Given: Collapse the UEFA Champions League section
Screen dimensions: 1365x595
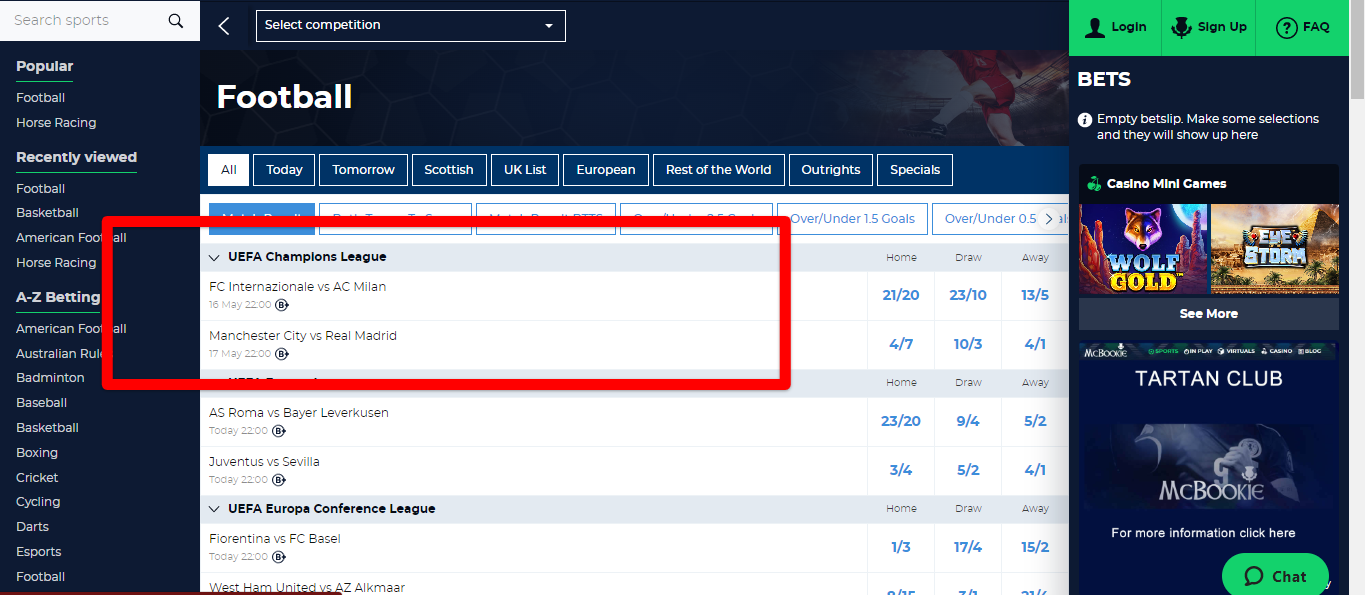Looking at the screenshot, I should (x=214, y=258).
